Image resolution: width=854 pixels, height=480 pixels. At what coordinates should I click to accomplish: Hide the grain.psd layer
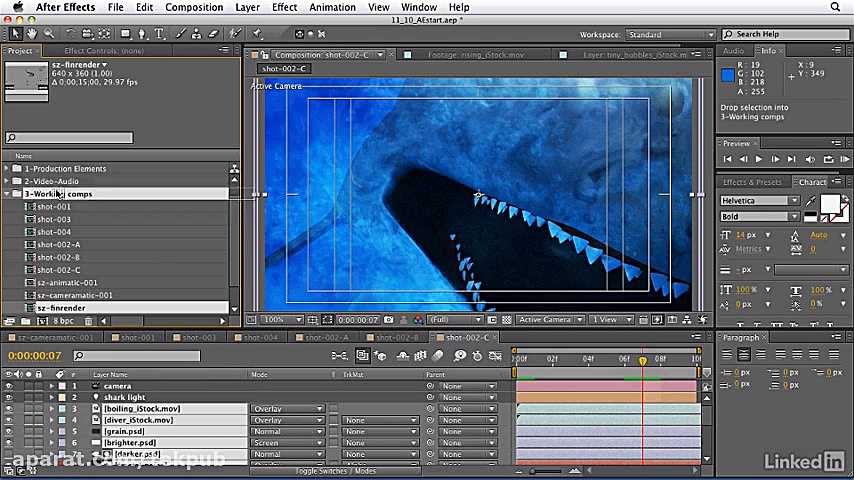9,432
